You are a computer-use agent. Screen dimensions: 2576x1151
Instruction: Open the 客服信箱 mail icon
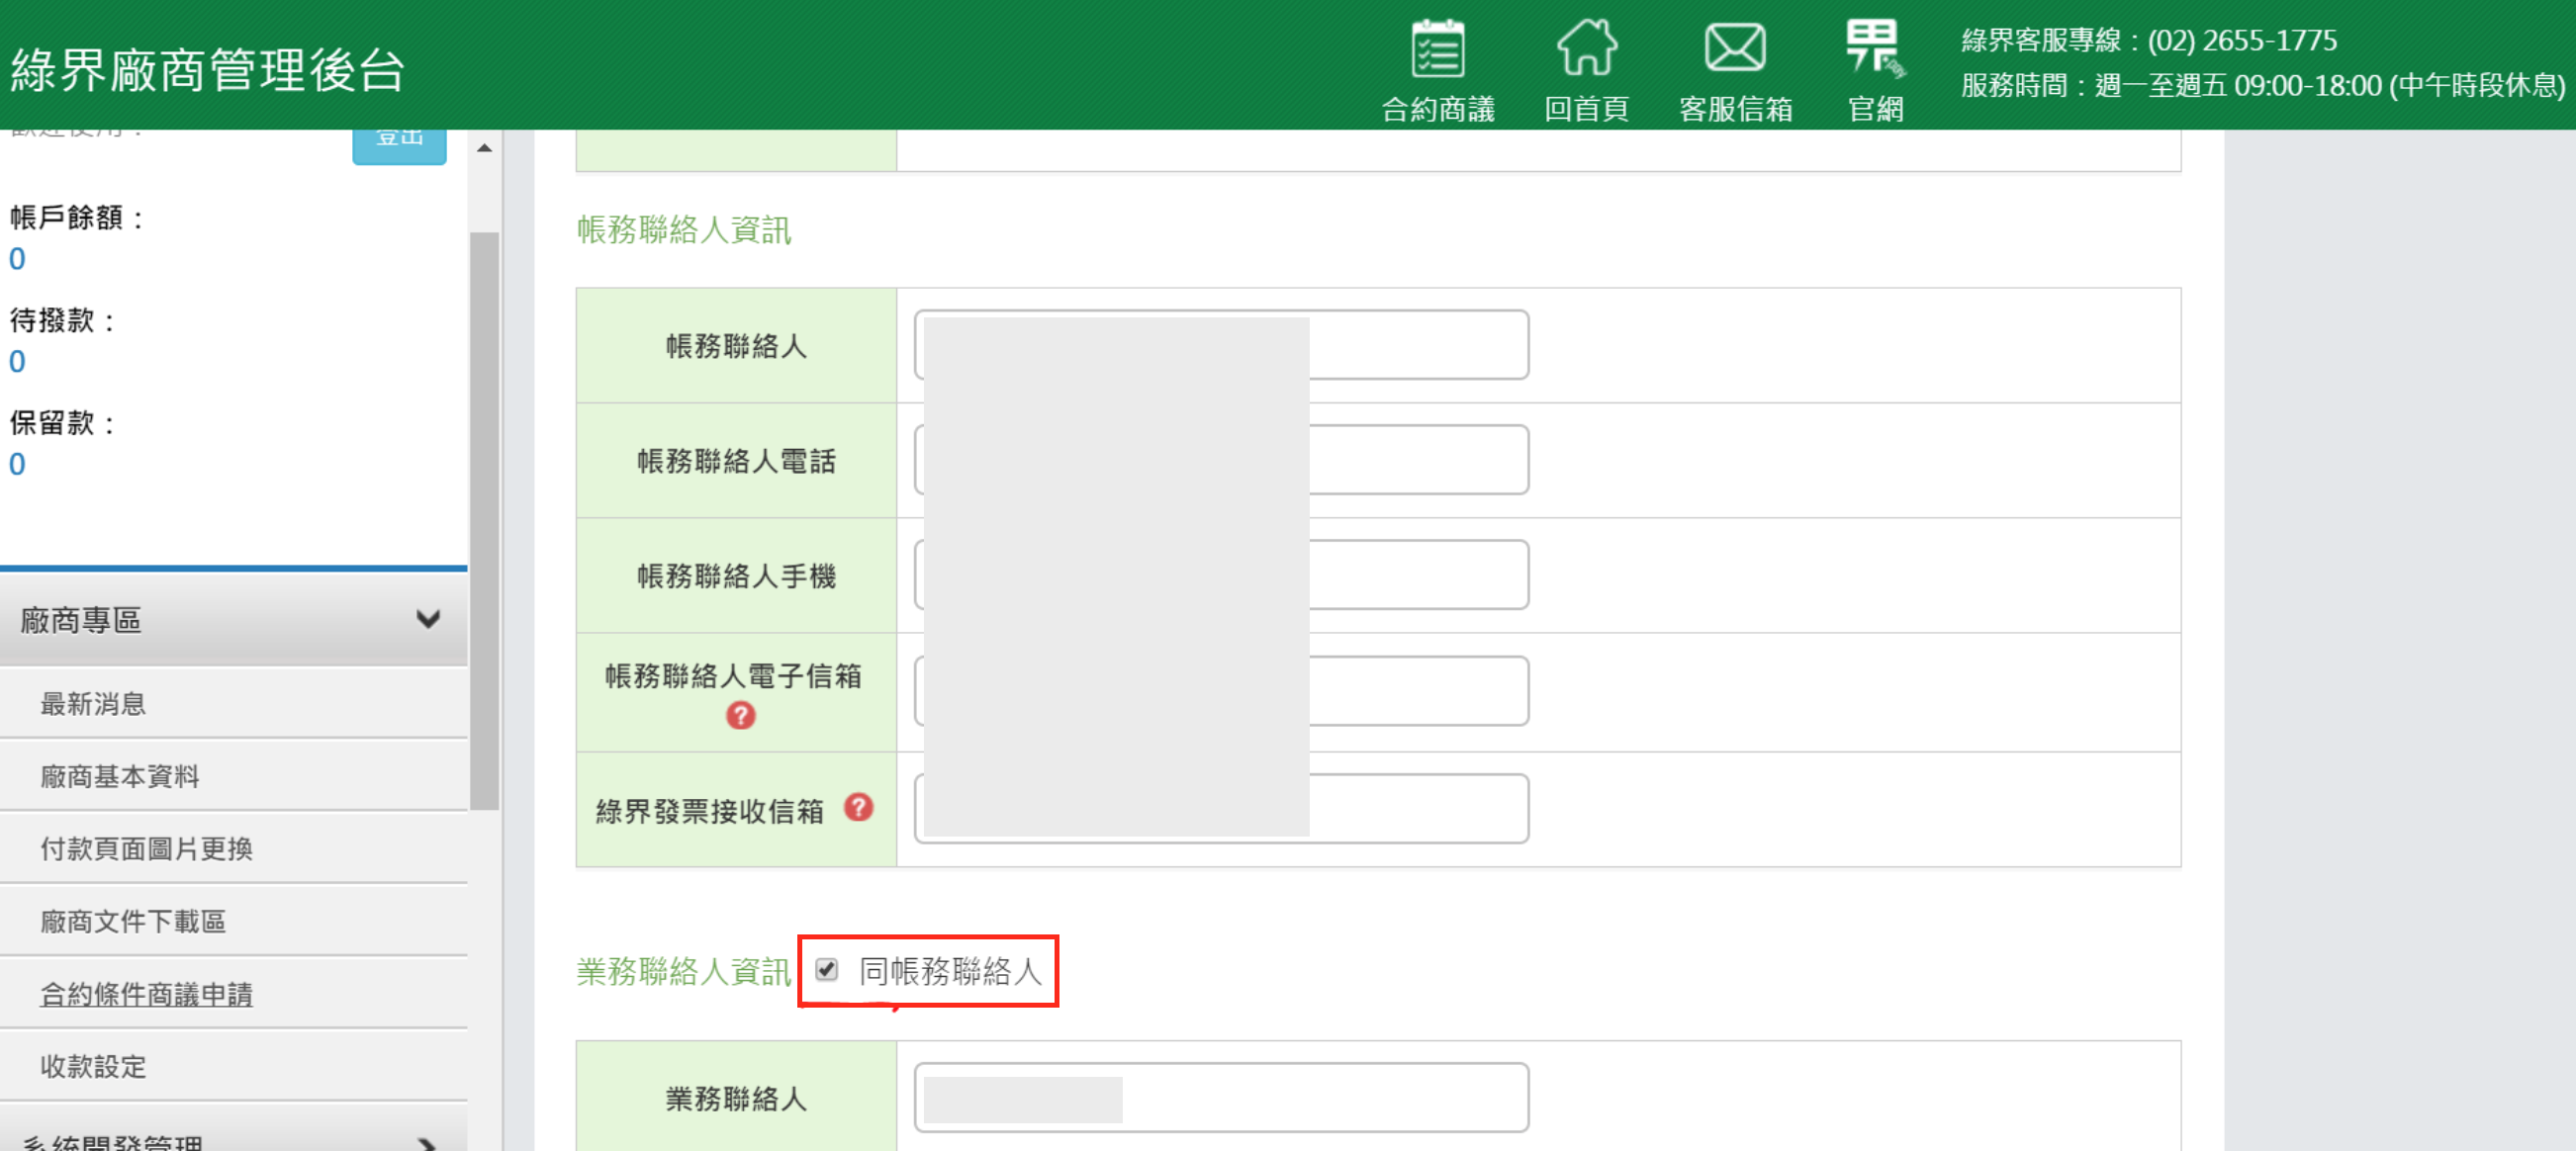[1735, 70]
